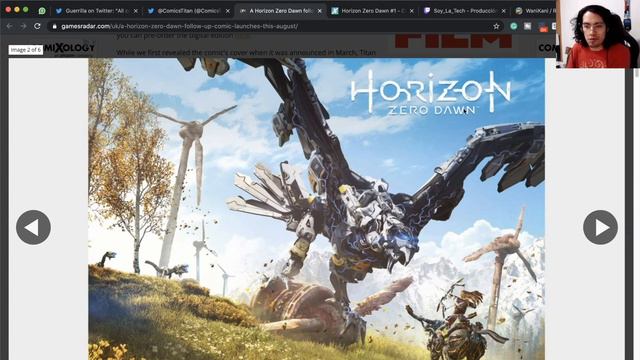
Task: Bookmark this page with the star icon
Action: (496, 26)
